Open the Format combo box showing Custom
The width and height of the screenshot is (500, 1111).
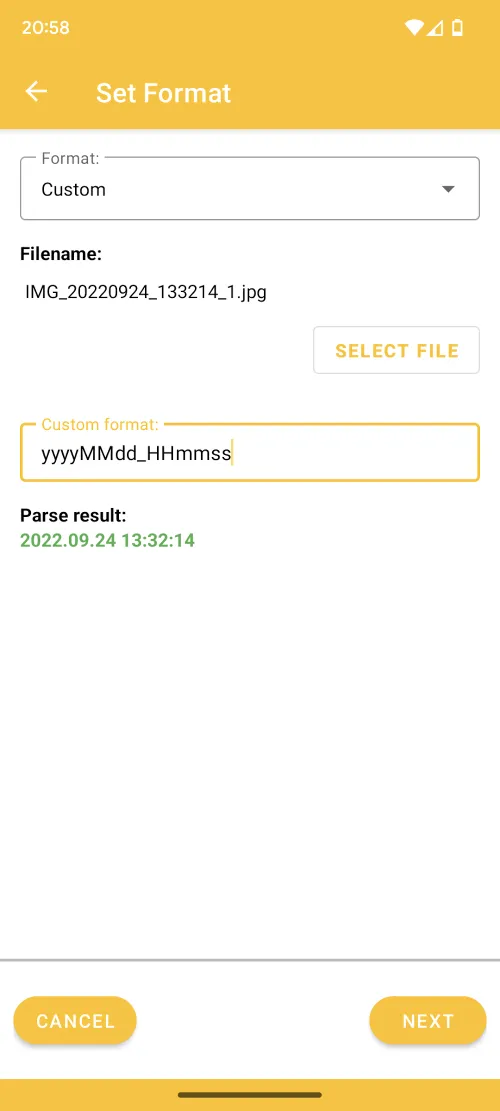[x=250, y=188]
